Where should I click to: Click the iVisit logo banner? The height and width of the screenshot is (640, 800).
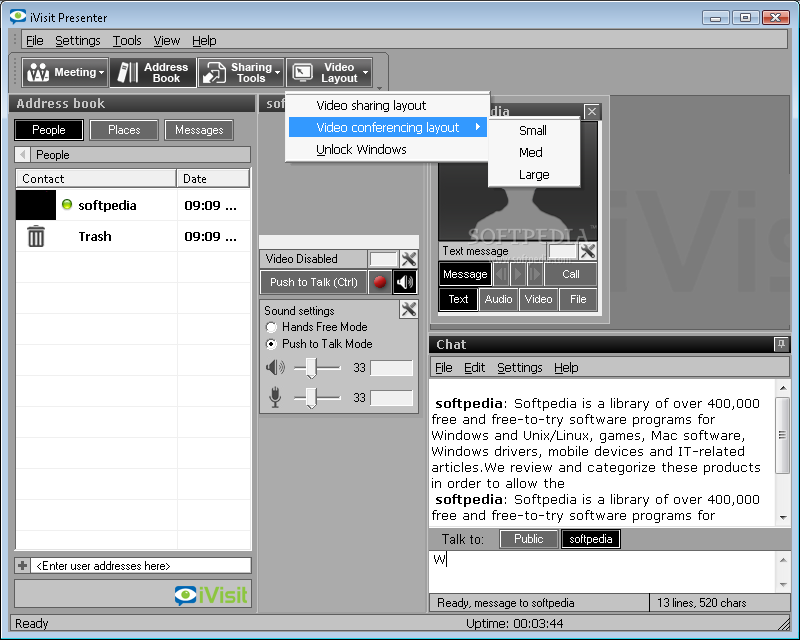click(x=133, y=595)
